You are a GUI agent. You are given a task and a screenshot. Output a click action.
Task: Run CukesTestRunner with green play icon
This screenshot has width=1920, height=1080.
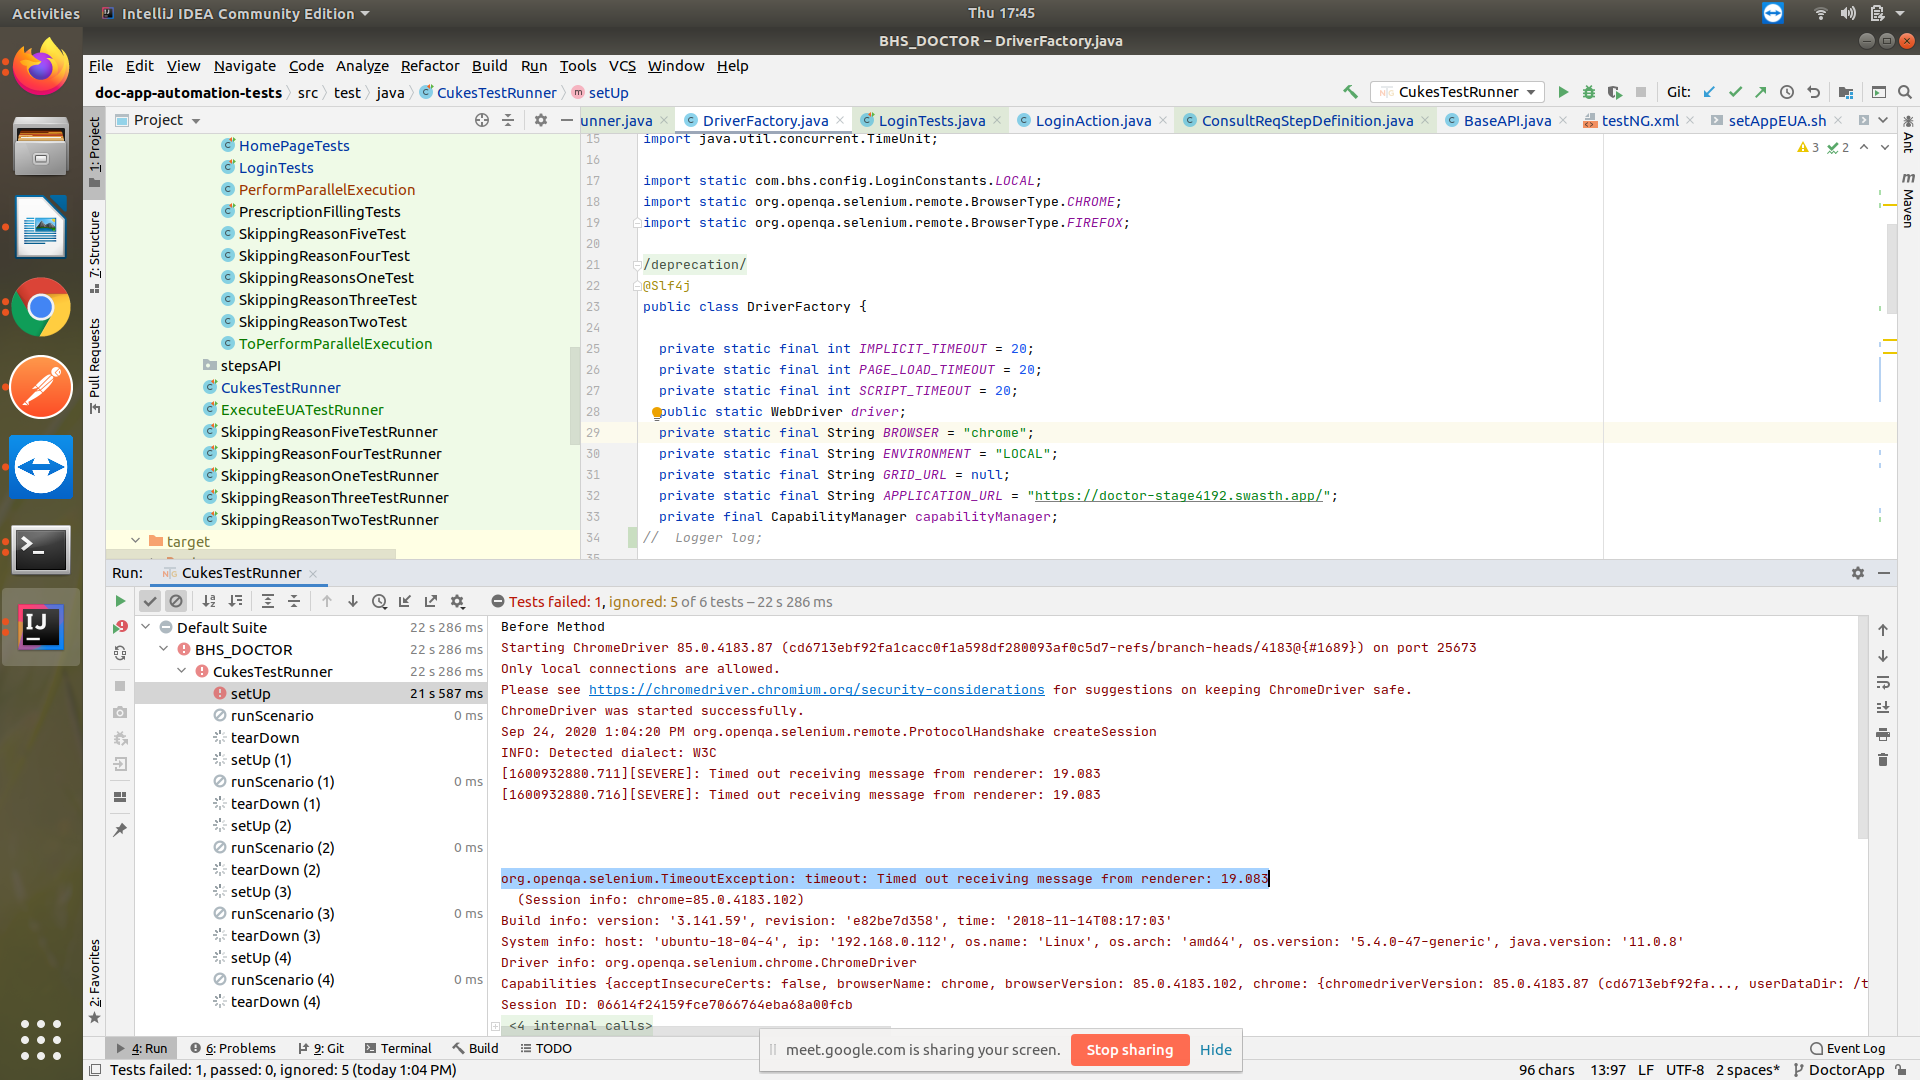1563,92
